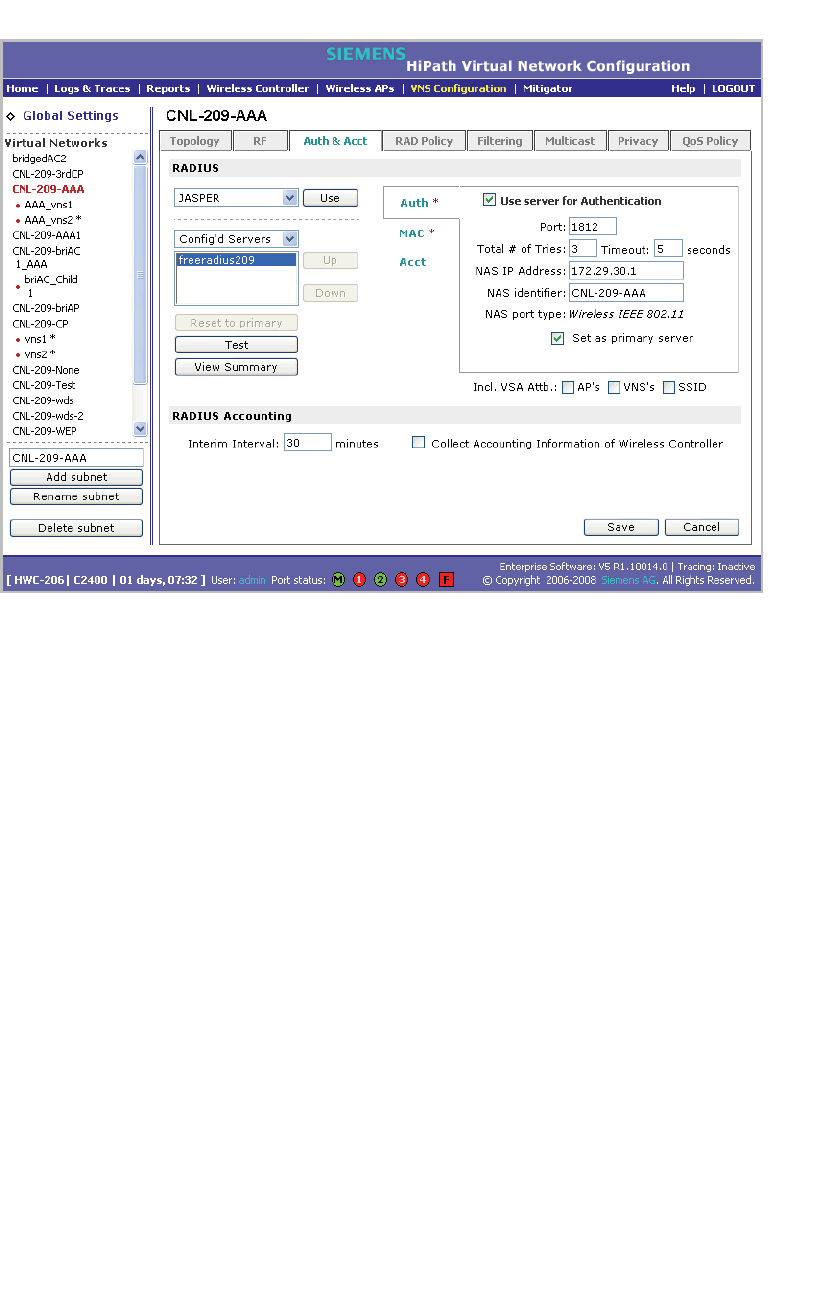Image resolution: width=816 pixels, height=1313 pixels.
Task: Enable AP's VSA attribute checkbox
Action: coord(568,387)
